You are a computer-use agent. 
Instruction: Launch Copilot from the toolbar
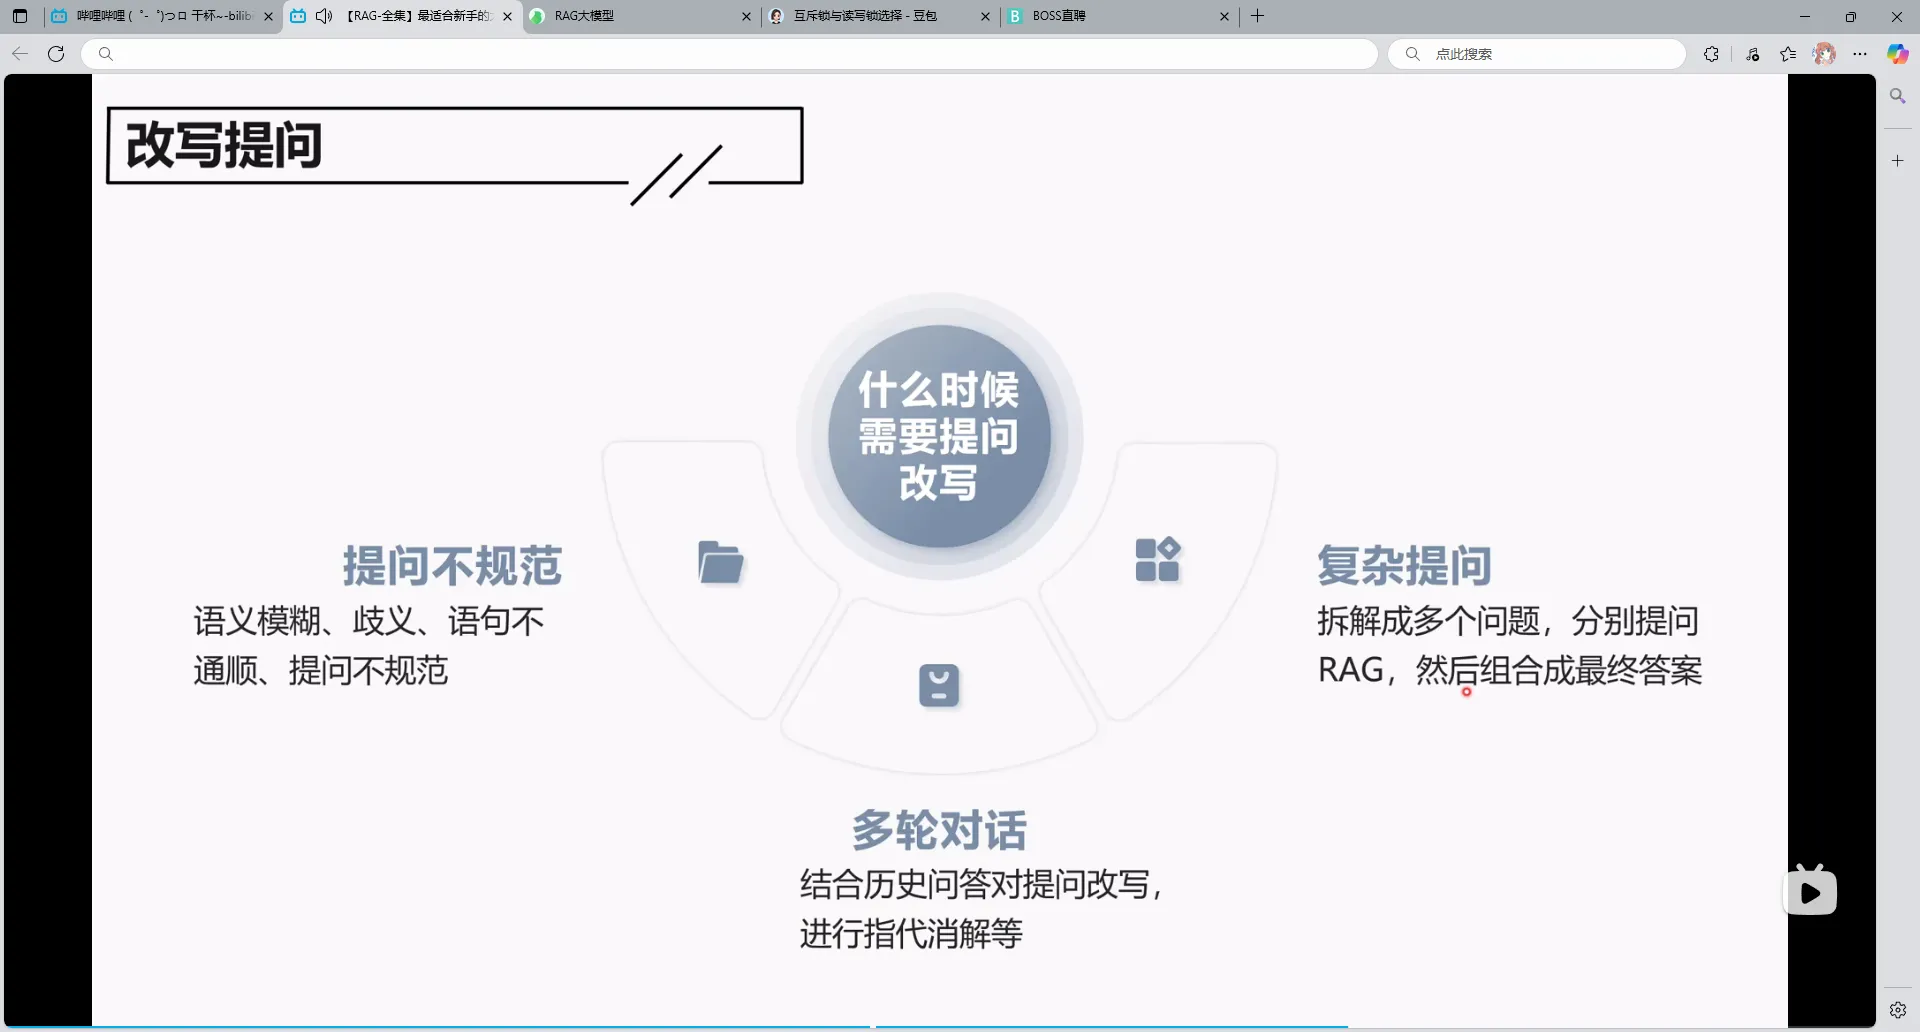[1897, 54]
